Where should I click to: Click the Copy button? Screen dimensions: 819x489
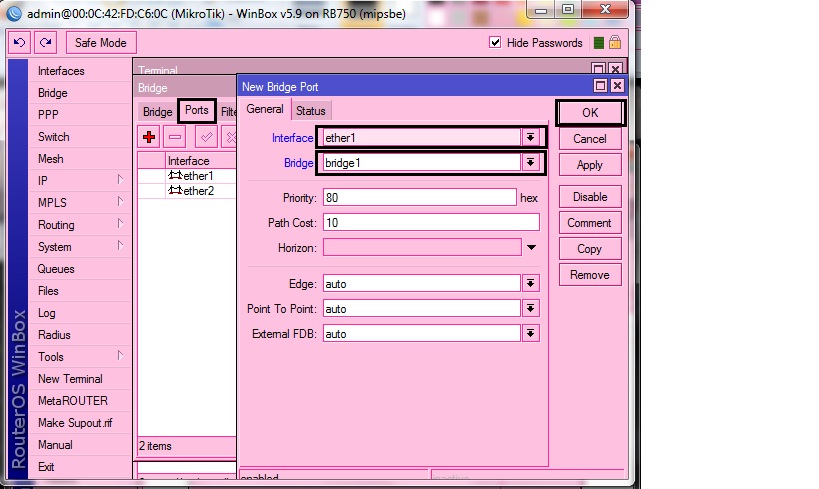point(590,249)
